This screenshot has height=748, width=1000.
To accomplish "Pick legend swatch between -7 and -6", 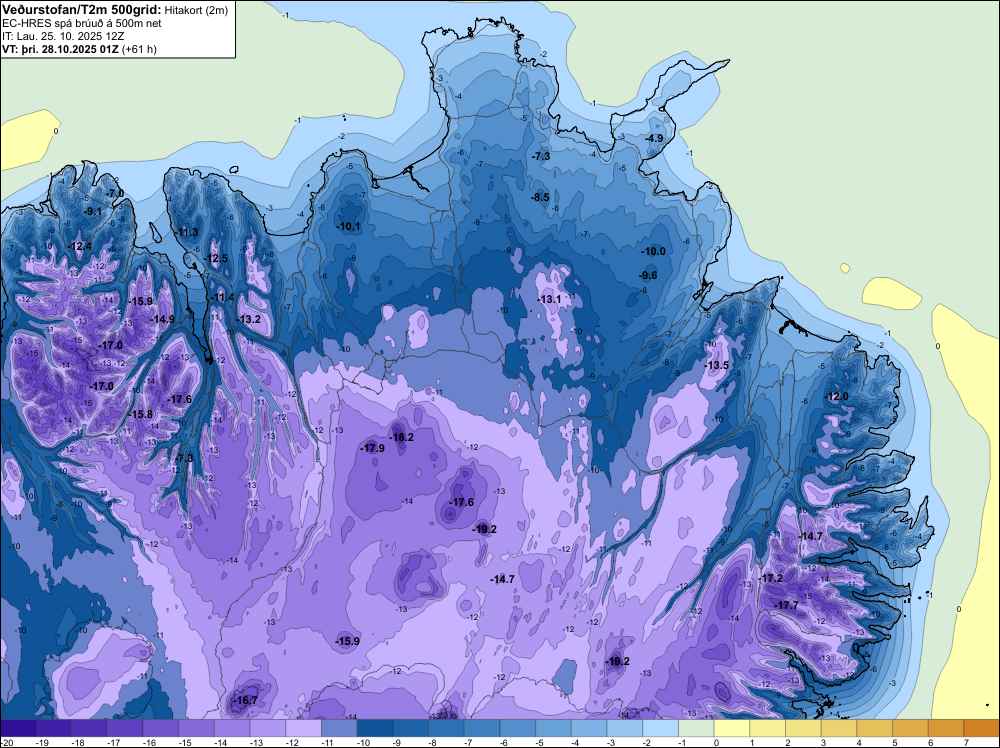I will click(x=482, y=728).
